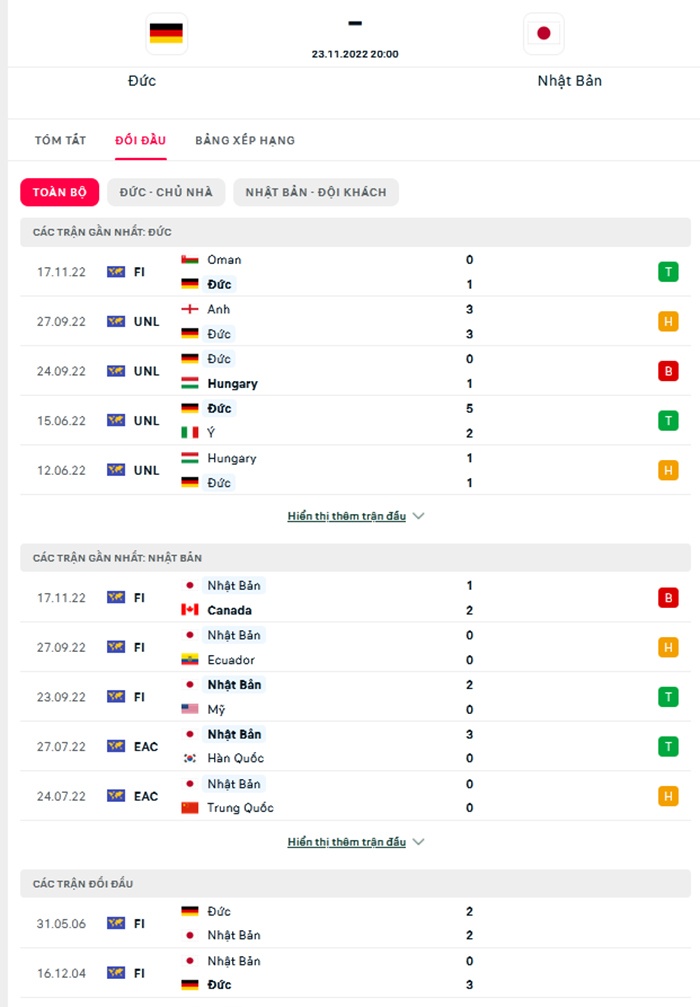
Task: Click Germany flag icon in match header
Action: coord(166,33)
